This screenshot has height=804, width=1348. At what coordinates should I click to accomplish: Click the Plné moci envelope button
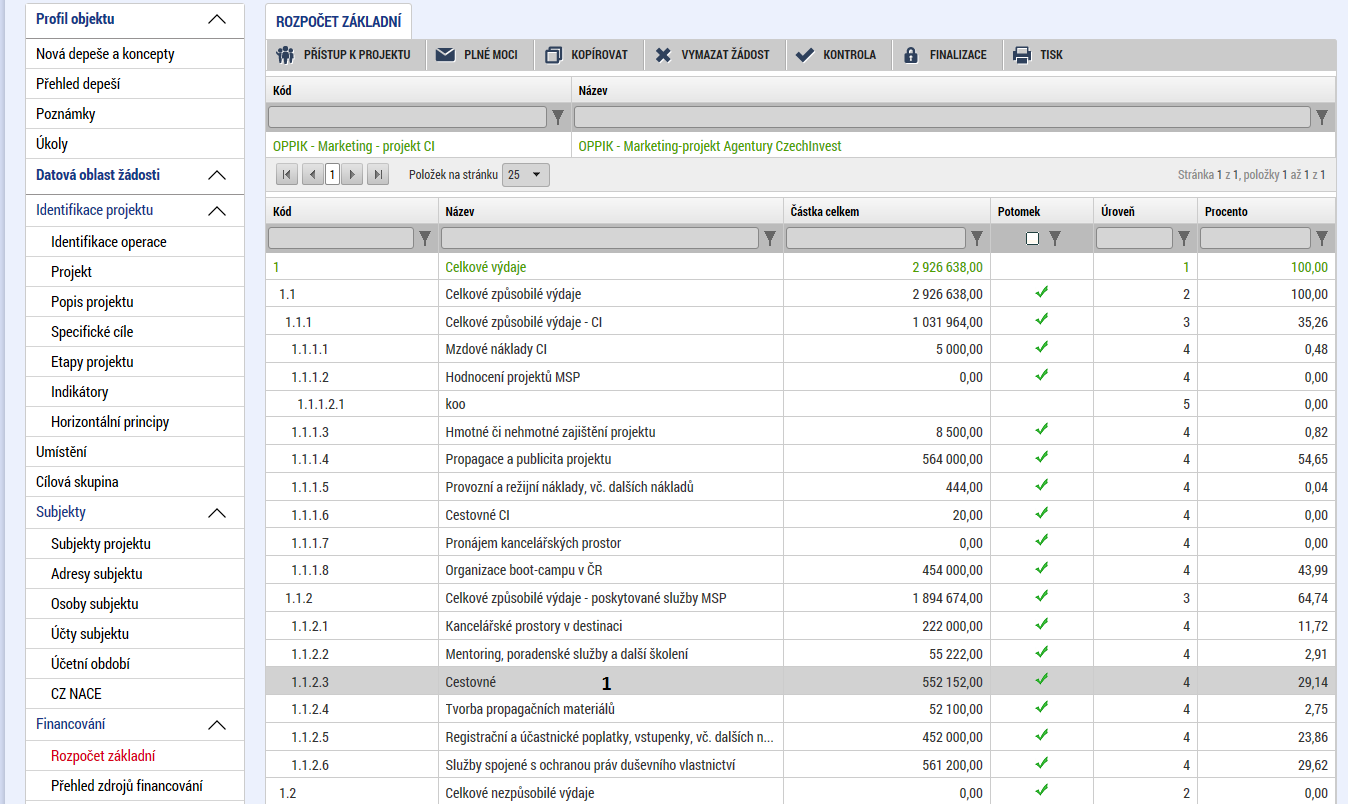pos(477,55)
